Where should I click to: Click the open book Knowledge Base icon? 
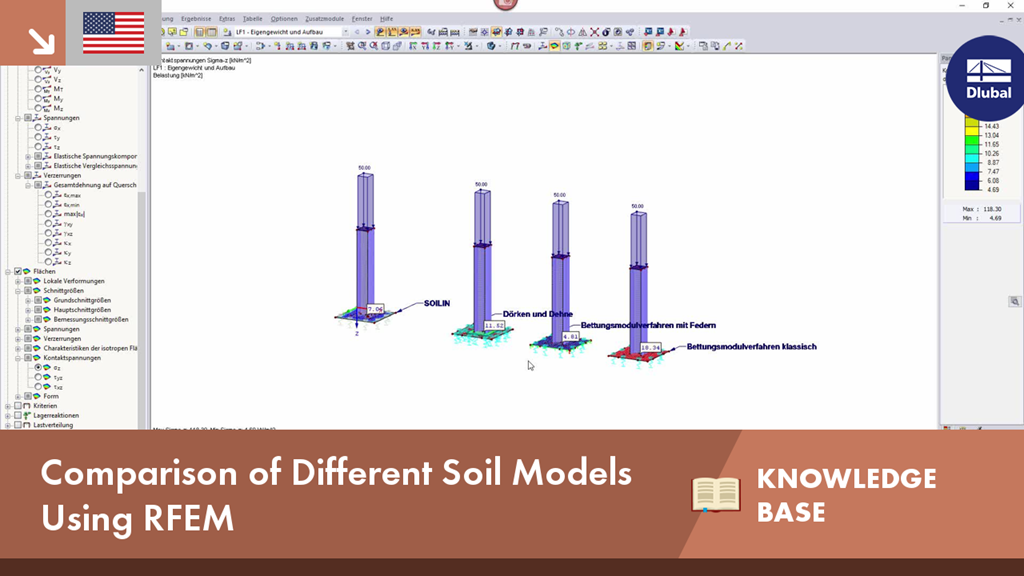click(716, 494)
